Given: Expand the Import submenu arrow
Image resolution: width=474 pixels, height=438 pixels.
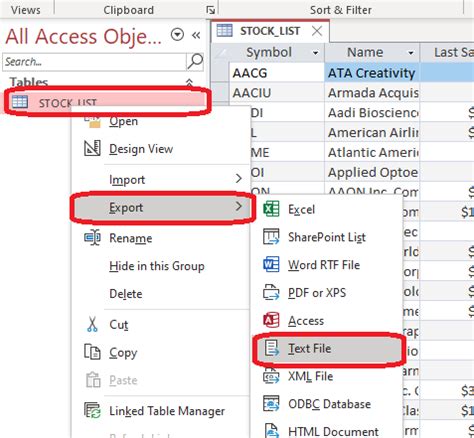Looking at the screenshot, I should coord(238,179).
